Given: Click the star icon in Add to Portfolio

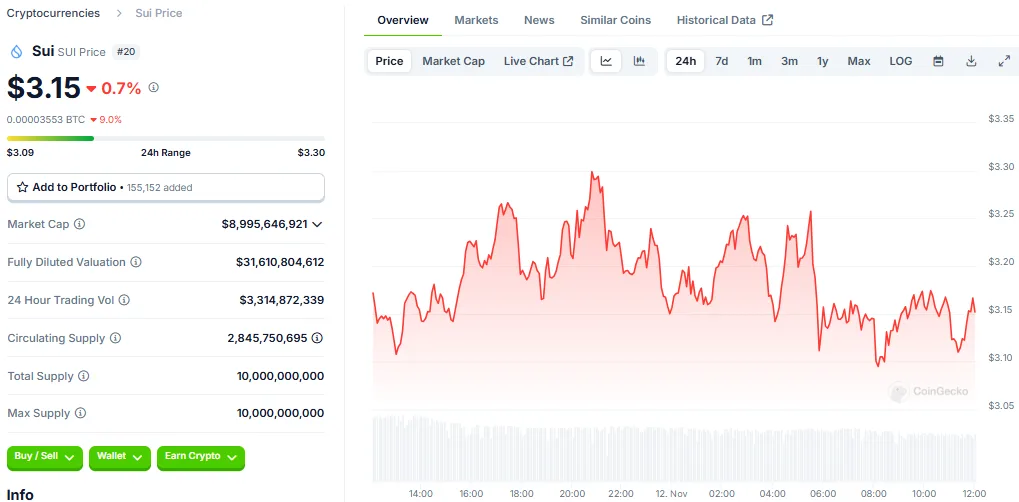Looking at the screenshot, I should [x=22, y=187].
